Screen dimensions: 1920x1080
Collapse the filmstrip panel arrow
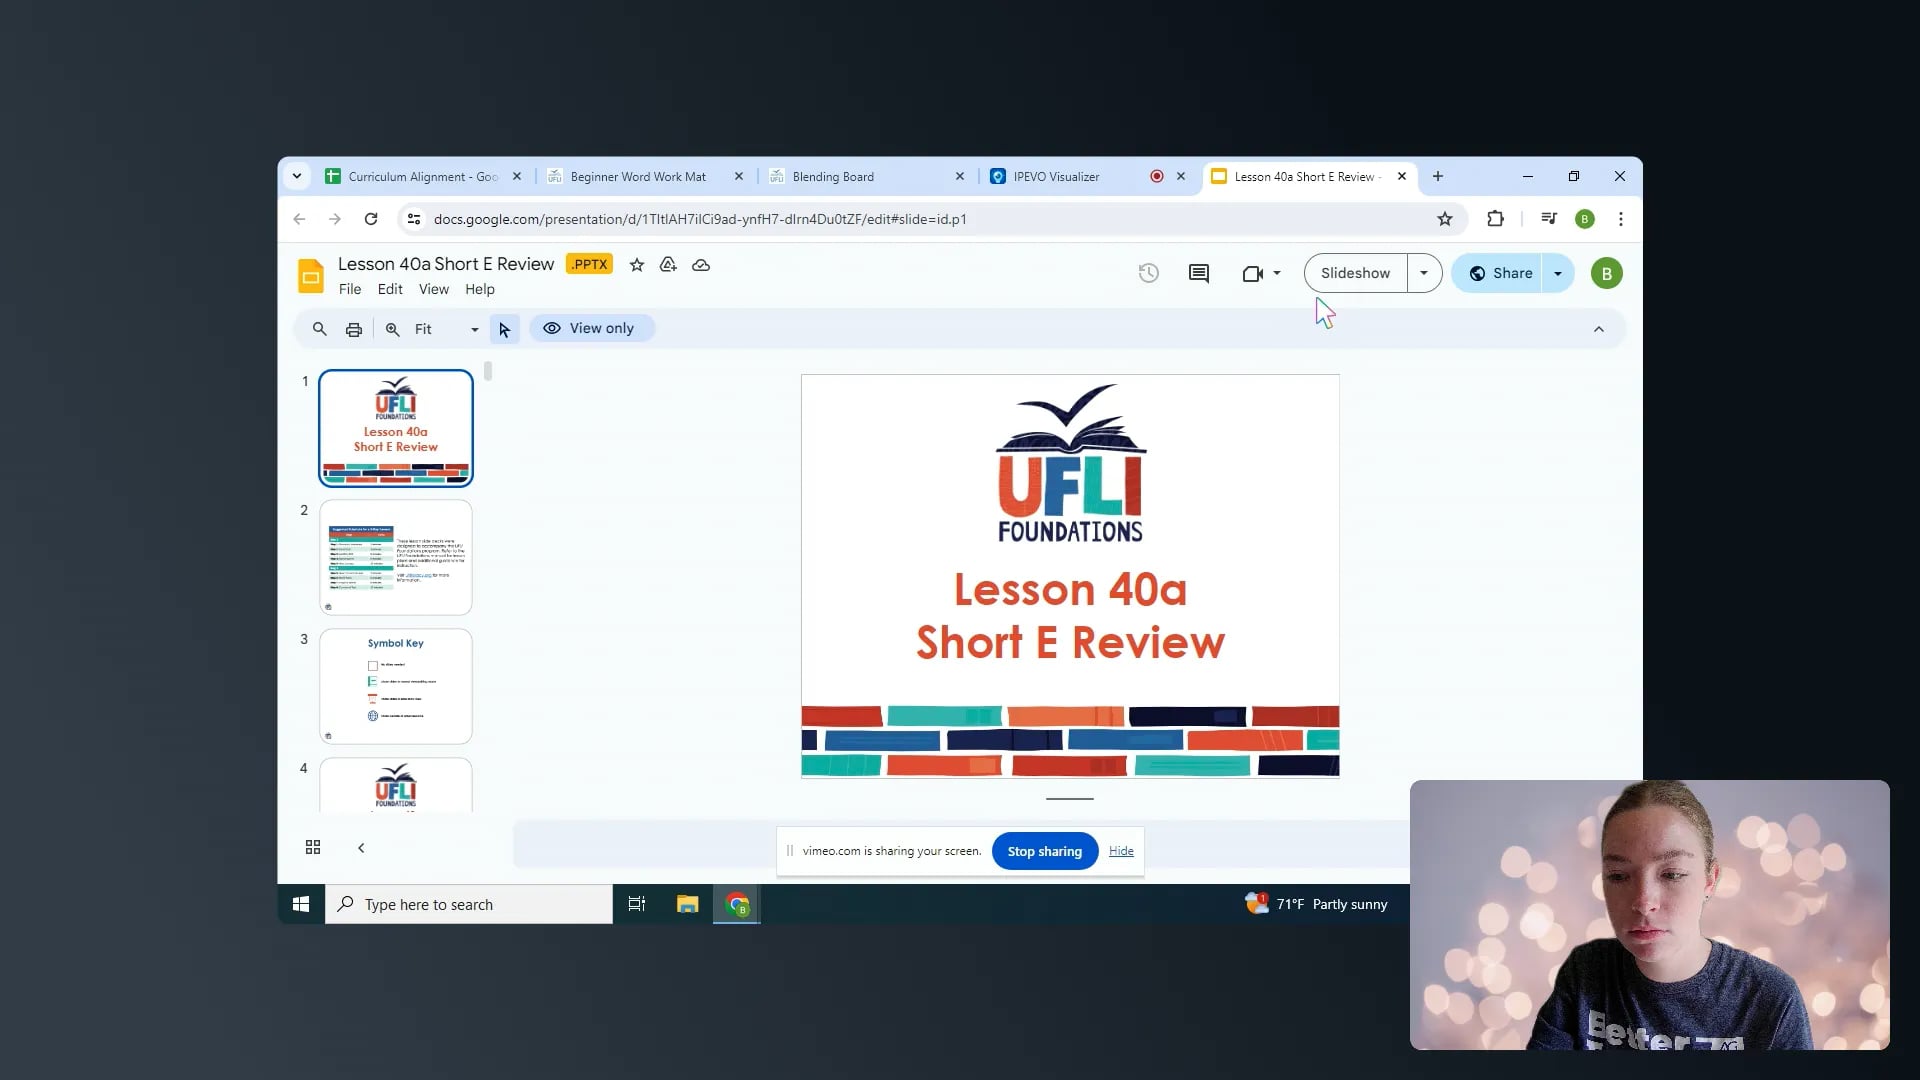click(x=361, y=847)
